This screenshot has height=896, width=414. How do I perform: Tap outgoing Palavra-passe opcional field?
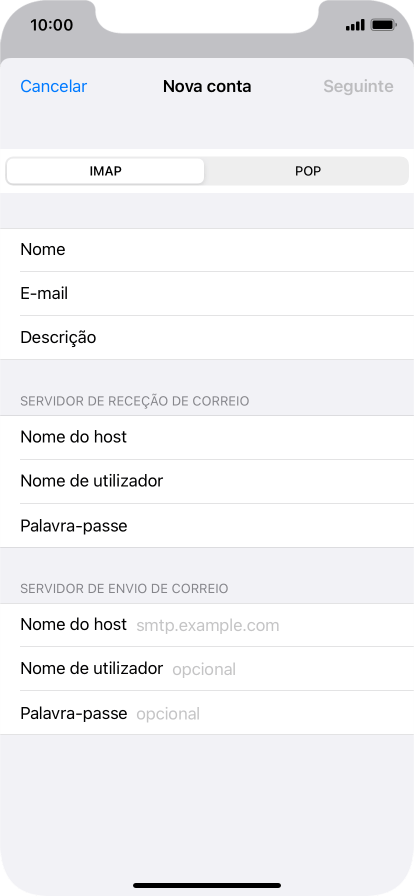(x=207, y=713)
